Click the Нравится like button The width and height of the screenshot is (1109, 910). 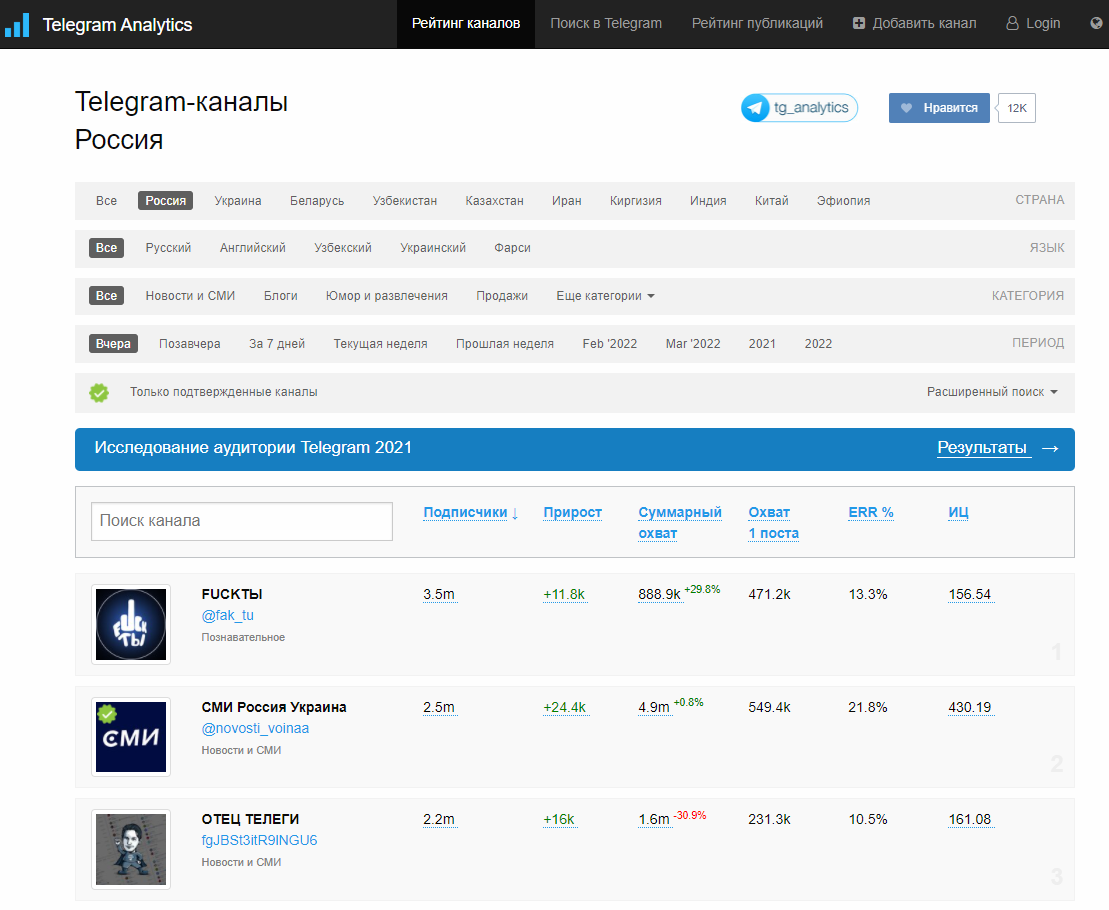coord(939,108)
